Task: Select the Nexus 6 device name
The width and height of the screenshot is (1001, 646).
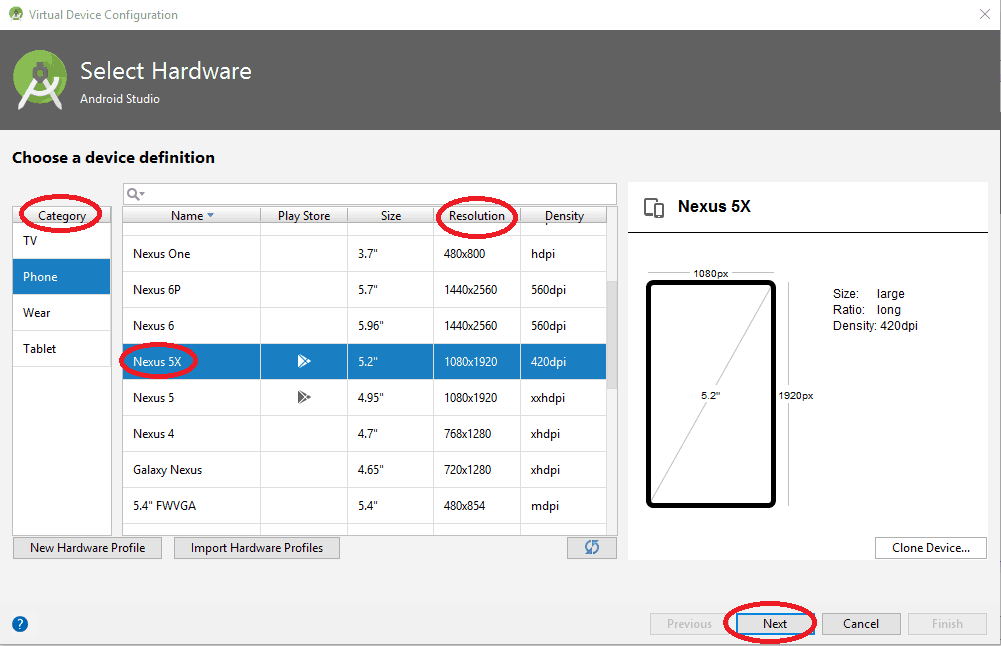Action: (153, 326)
